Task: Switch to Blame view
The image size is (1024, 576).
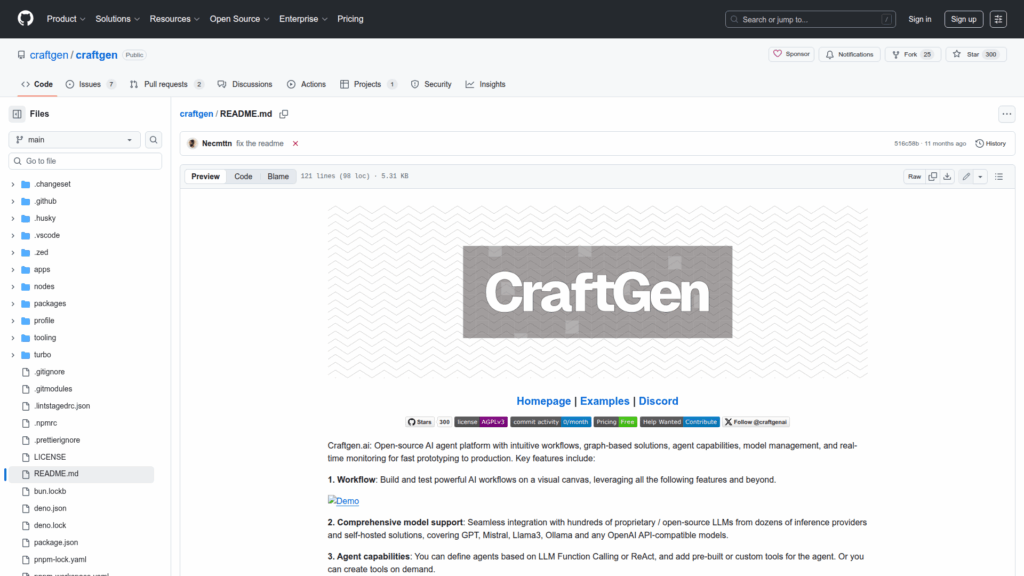Action: tap(277, 176)
